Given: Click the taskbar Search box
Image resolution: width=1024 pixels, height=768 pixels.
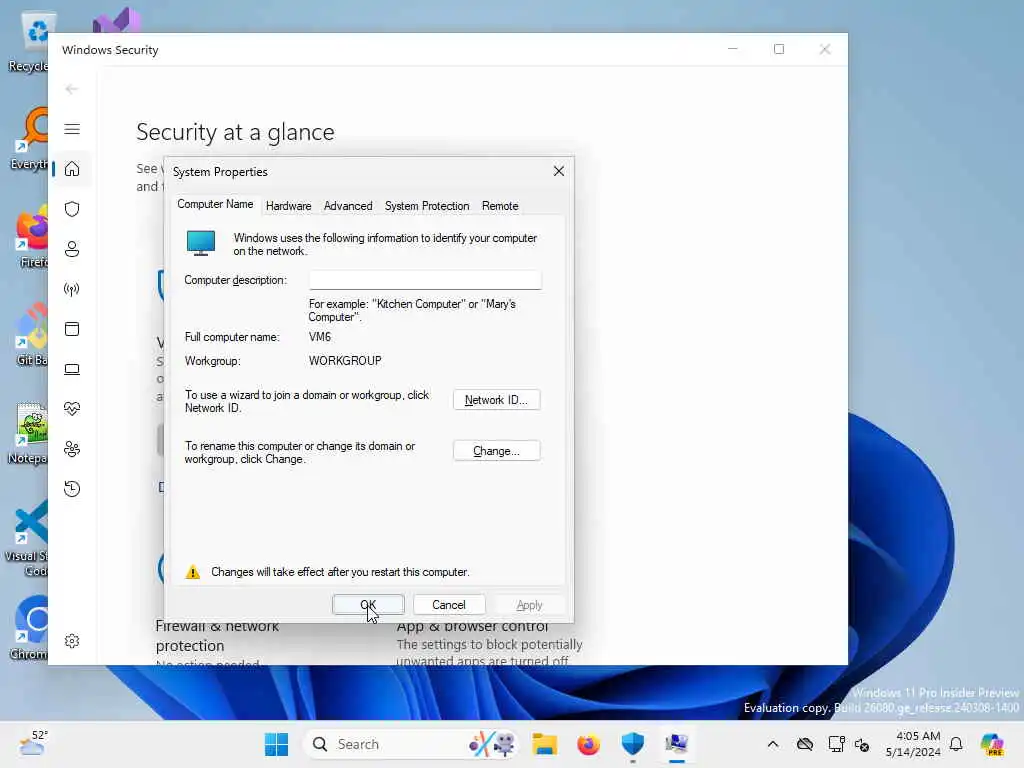Looking at the screenshot, I should coord(411,744).
